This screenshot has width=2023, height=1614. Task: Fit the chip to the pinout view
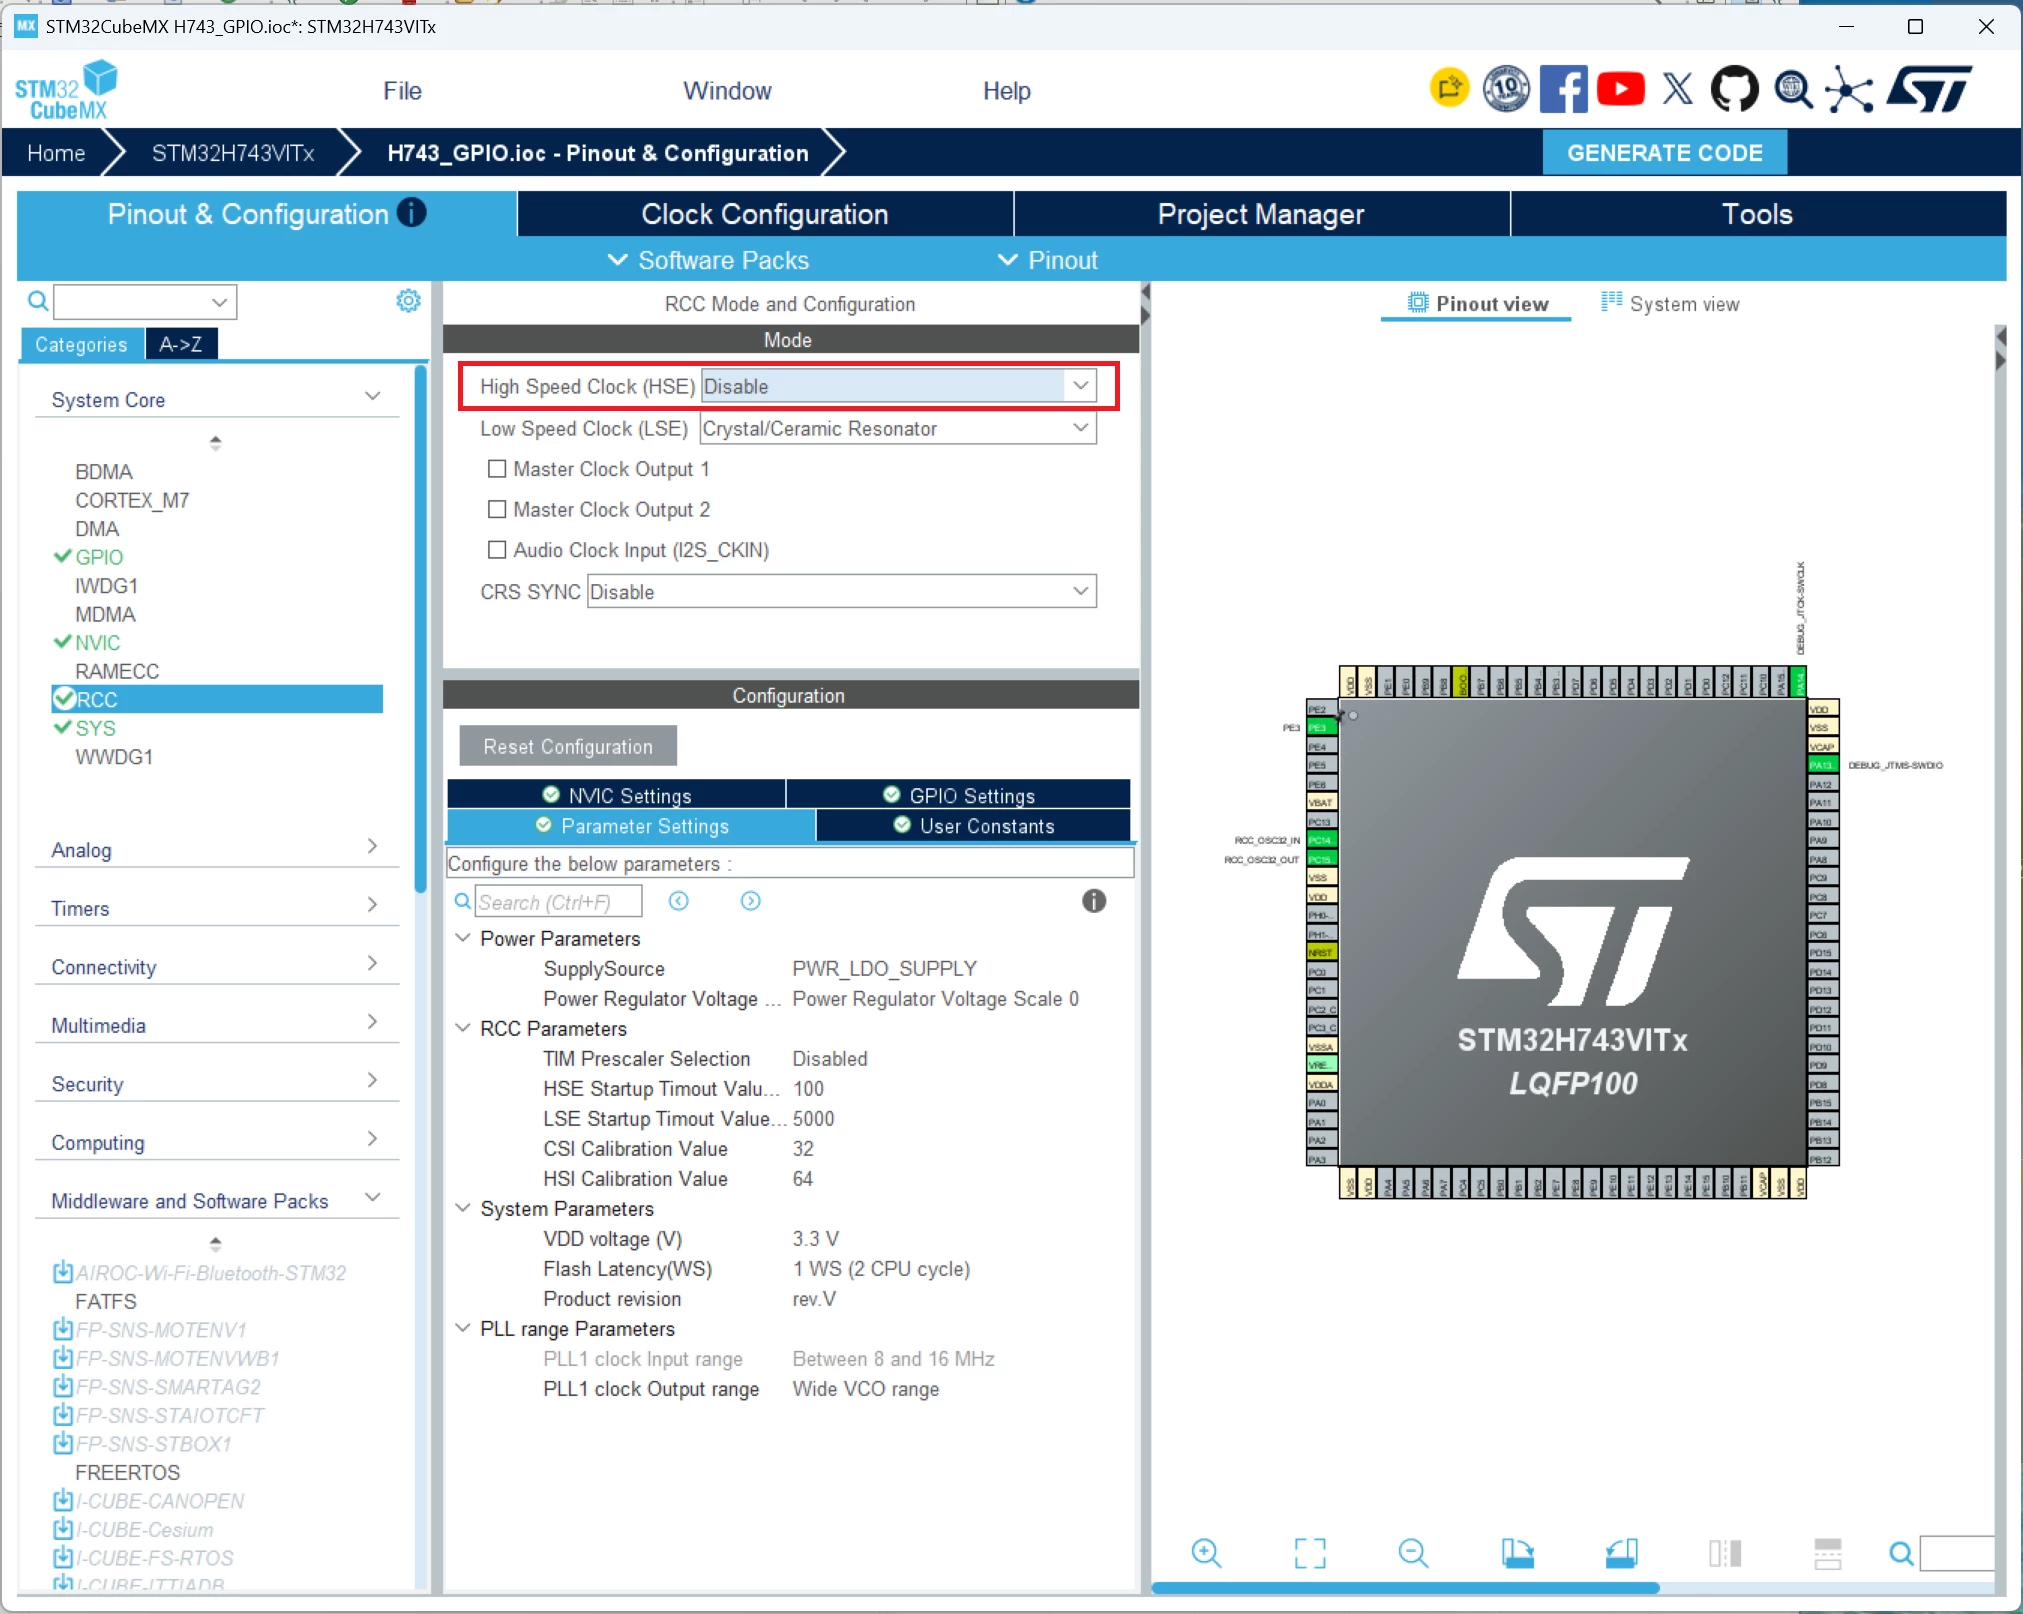click(1310, 1553)
